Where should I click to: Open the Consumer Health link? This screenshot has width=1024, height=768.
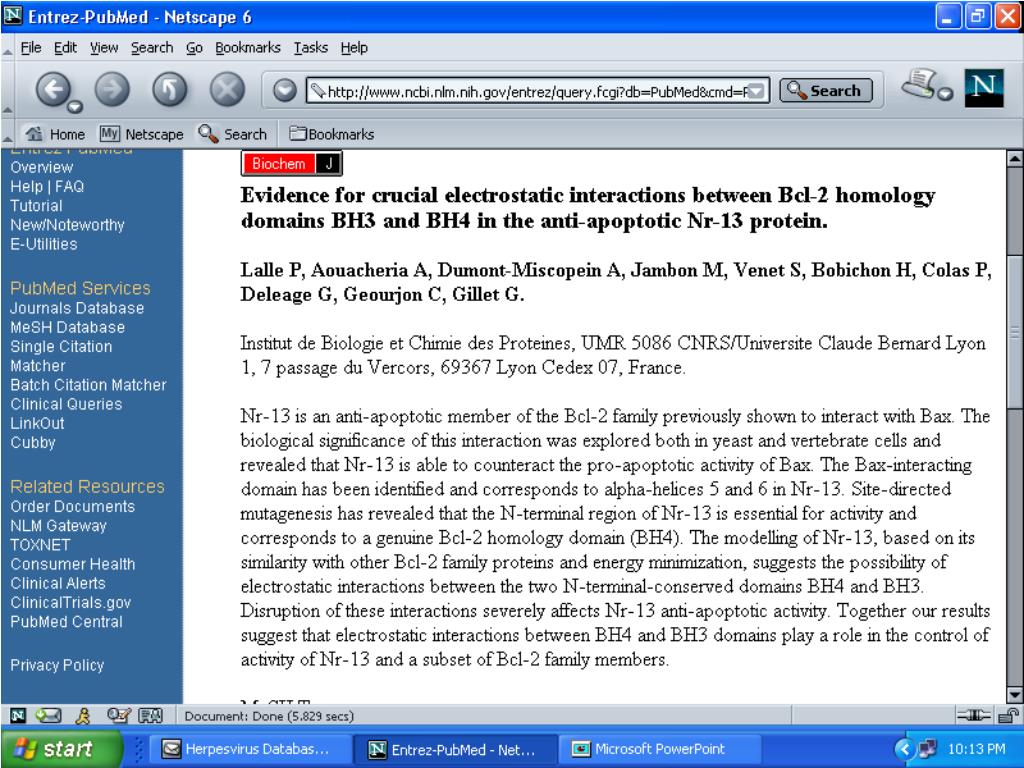72,564
